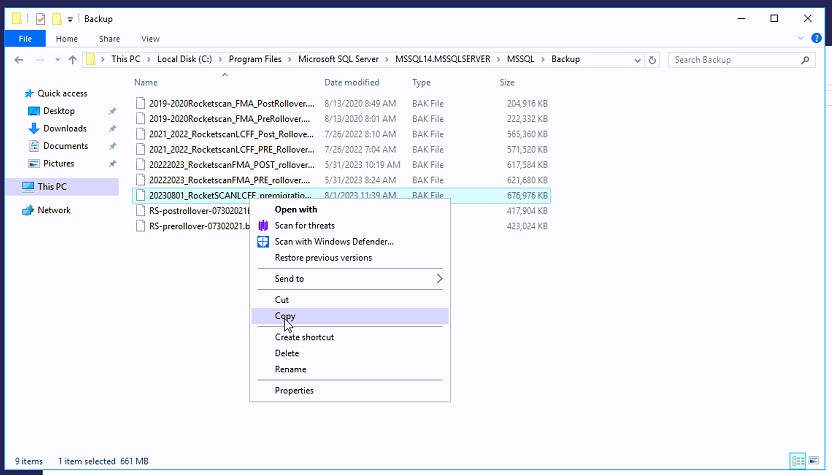
Task: Click the pin icon beside Documents
Action: 112,146
